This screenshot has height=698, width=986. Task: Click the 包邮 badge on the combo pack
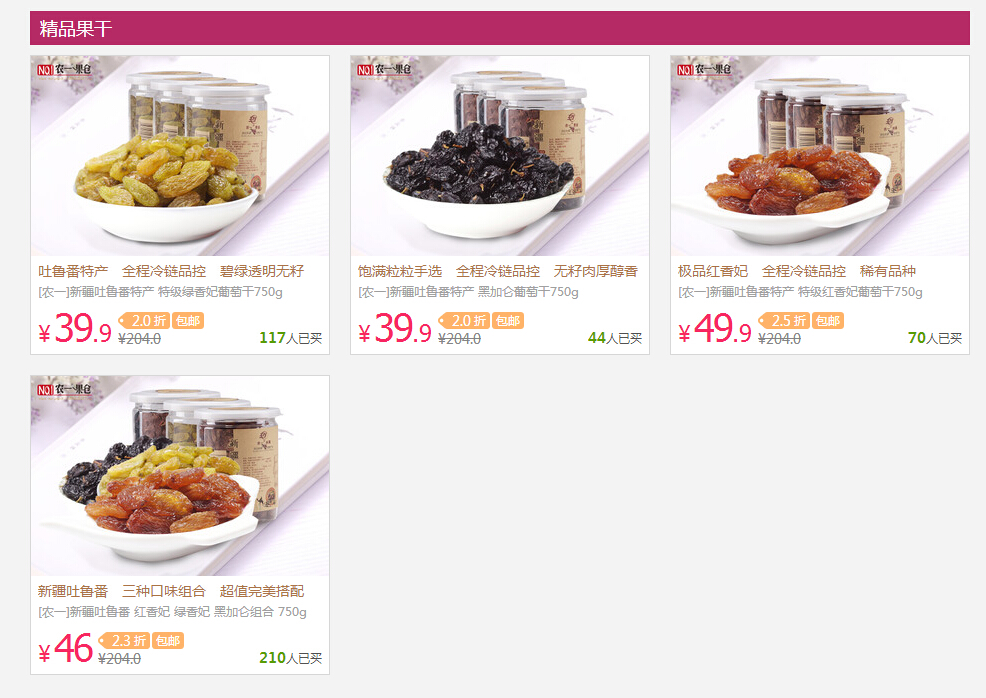click(167, 641)
